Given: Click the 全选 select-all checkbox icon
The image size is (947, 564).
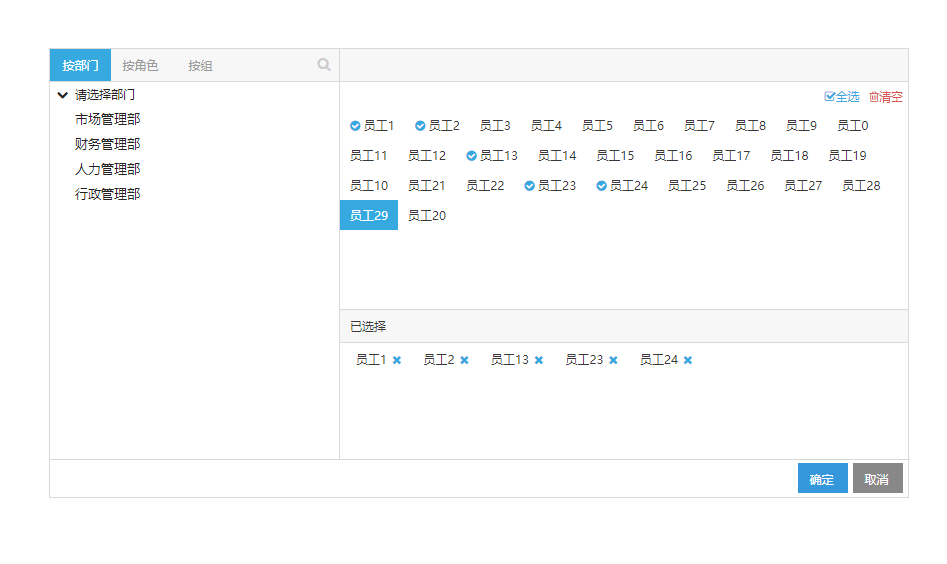Looking at the screenshot, I should pyautogui.click(x=829, y=97).
